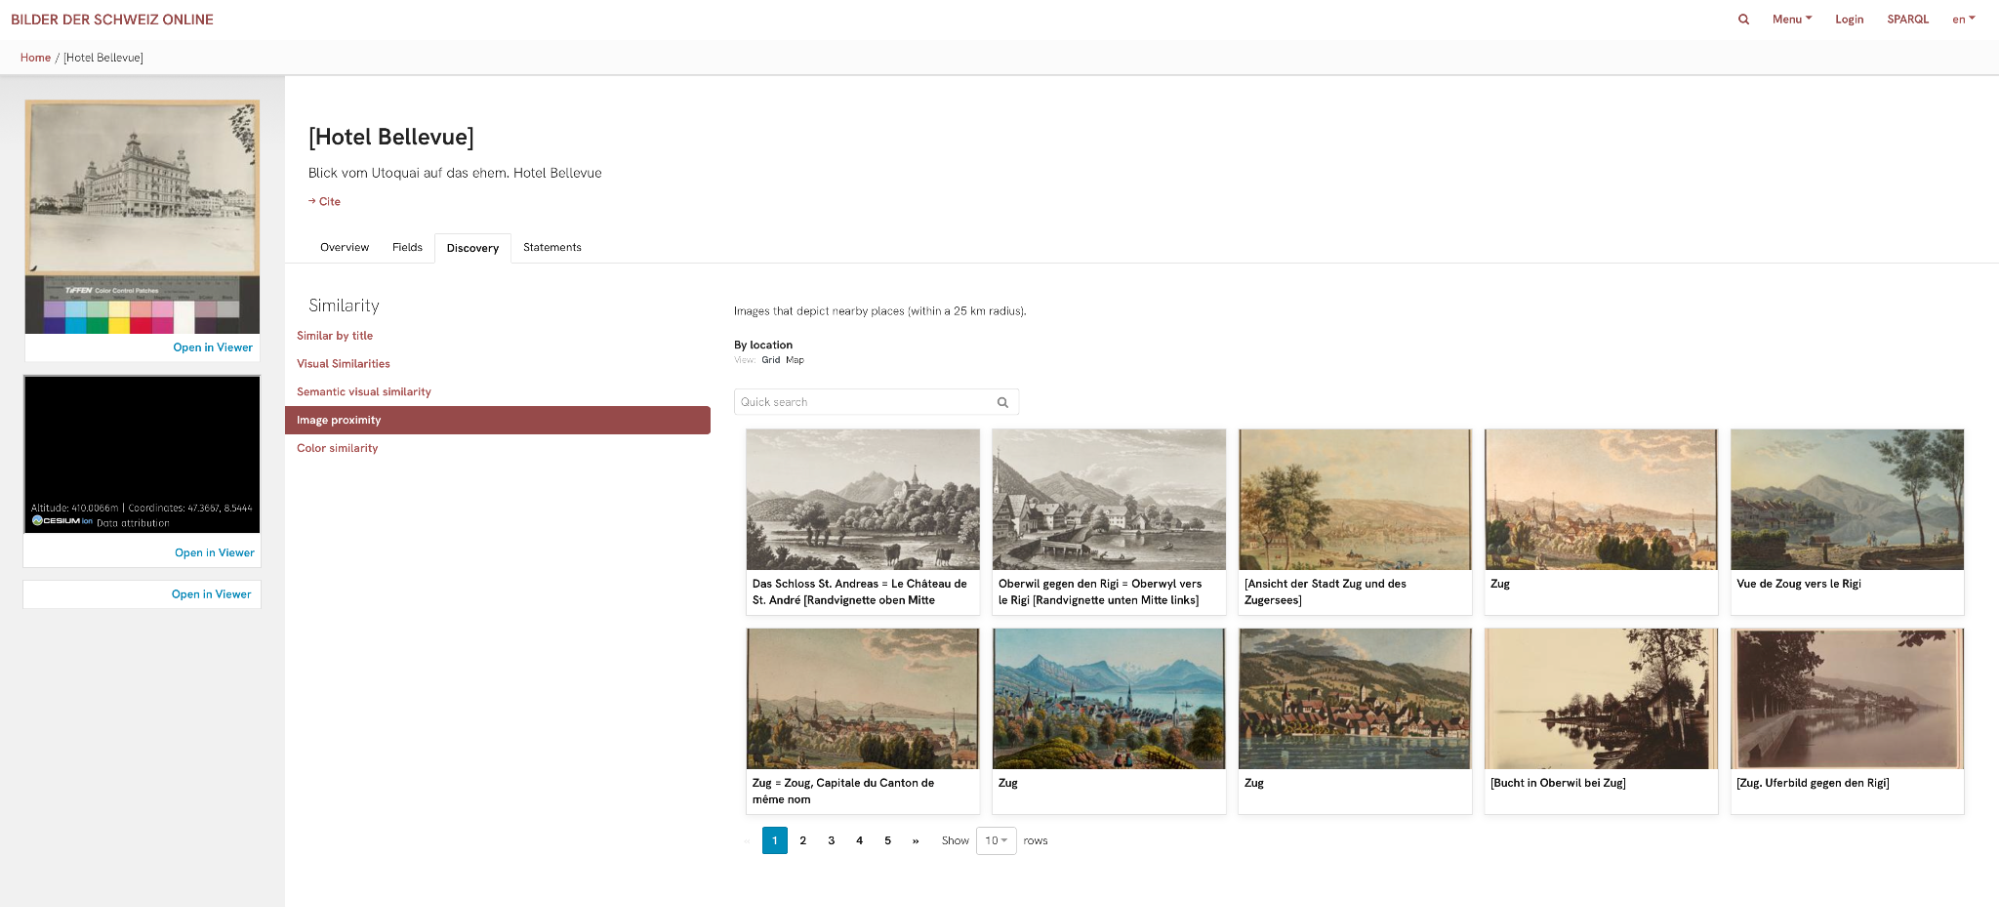The height and width of the screenshot is (907, 1999).
Task: Open the Menu dropdown in top bar
Action: click(1792, 19)
